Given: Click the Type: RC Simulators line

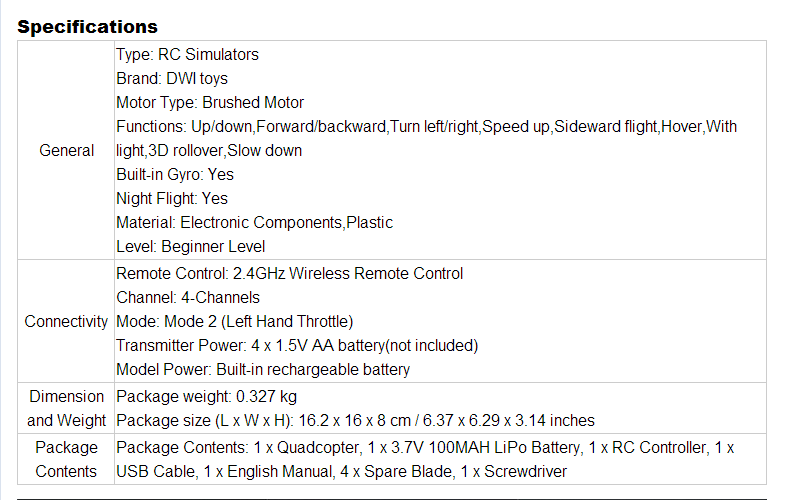Looking at the screenshot, I should (x=187, y=54).
